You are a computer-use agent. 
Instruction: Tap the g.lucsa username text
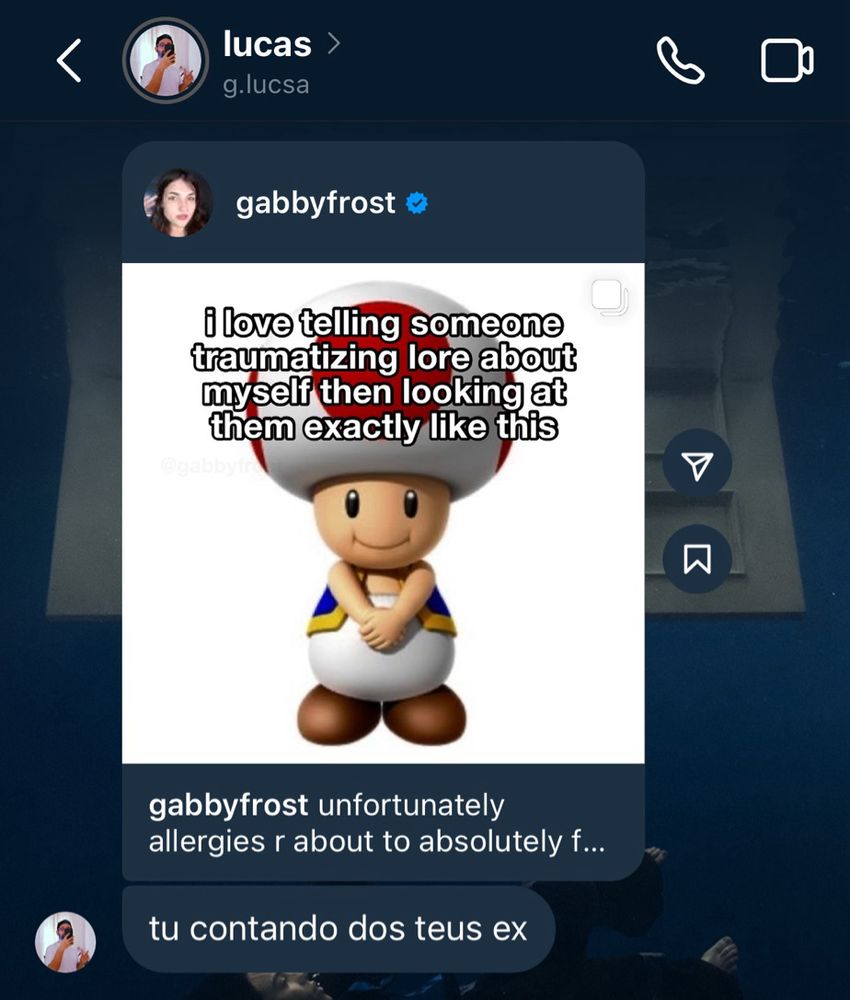[x=266, y=85]
